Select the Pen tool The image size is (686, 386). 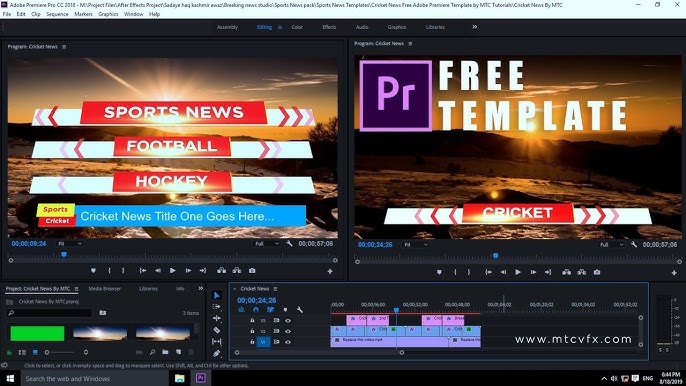coord(217,353)
